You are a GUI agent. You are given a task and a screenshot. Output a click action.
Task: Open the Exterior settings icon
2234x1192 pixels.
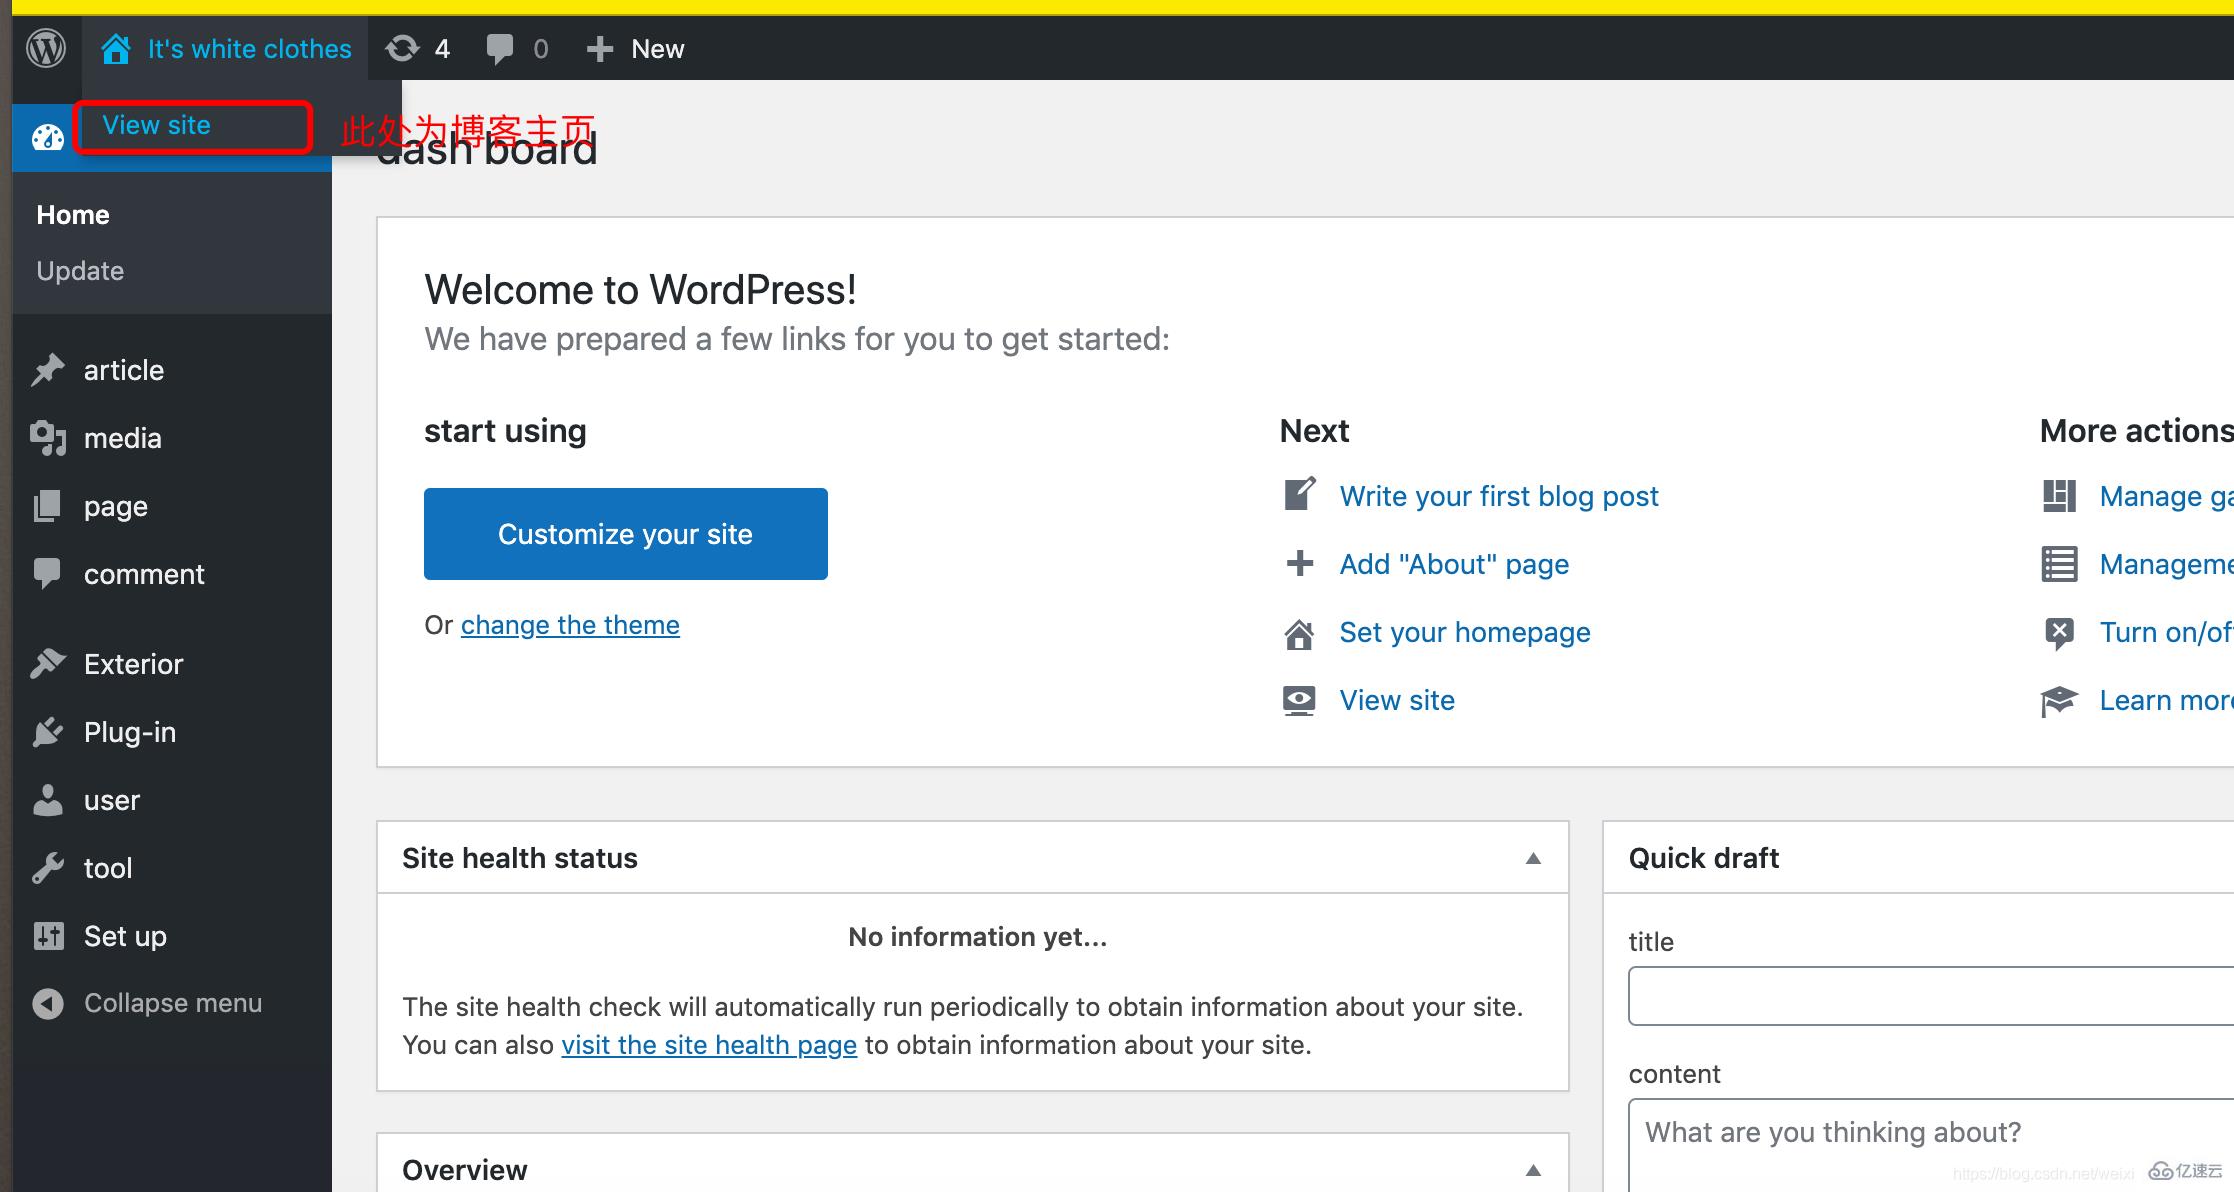click(x=49, y=665)
